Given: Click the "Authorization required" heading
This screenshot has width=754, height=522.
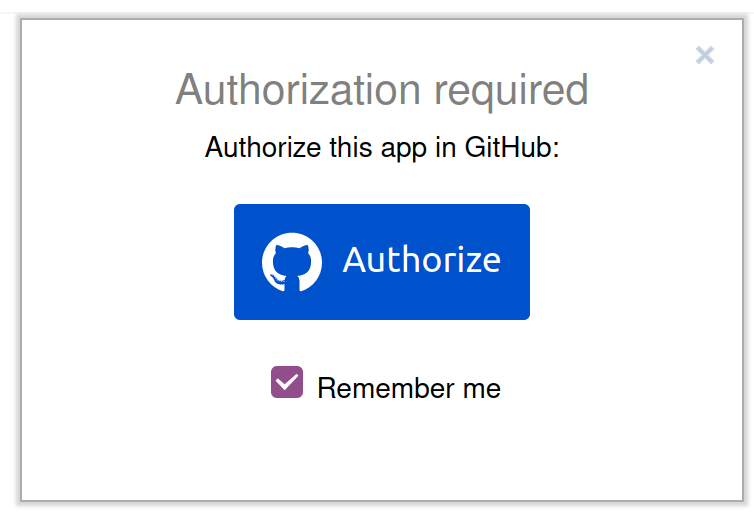Looking at the screenshot, I should click(x=382, y=90).
